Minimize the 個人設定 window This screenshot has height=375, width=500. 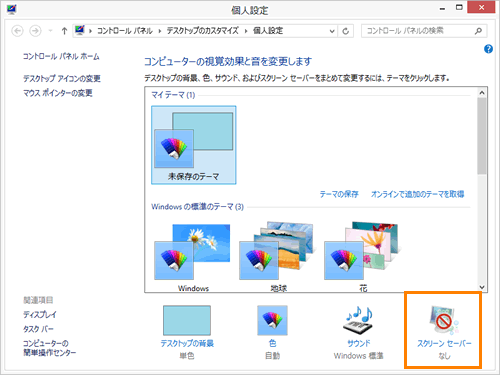tap(442, 8)
